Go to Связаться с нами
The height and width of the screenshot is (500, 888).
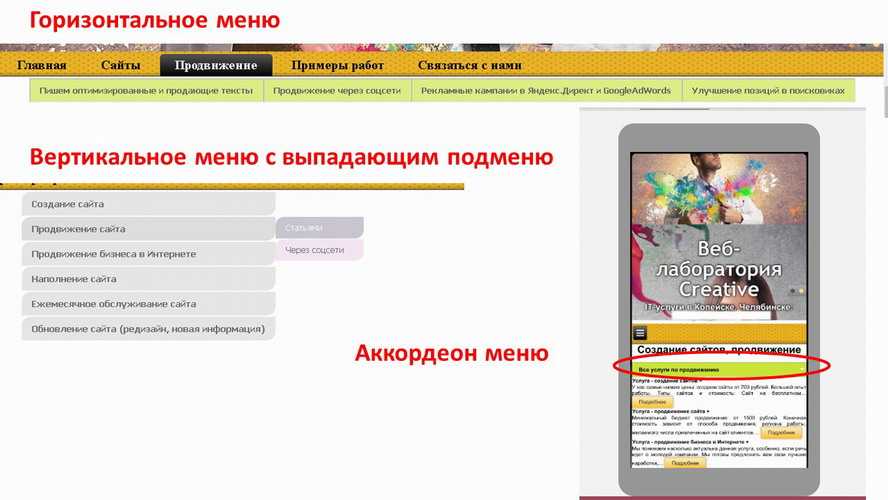(470, 66)
